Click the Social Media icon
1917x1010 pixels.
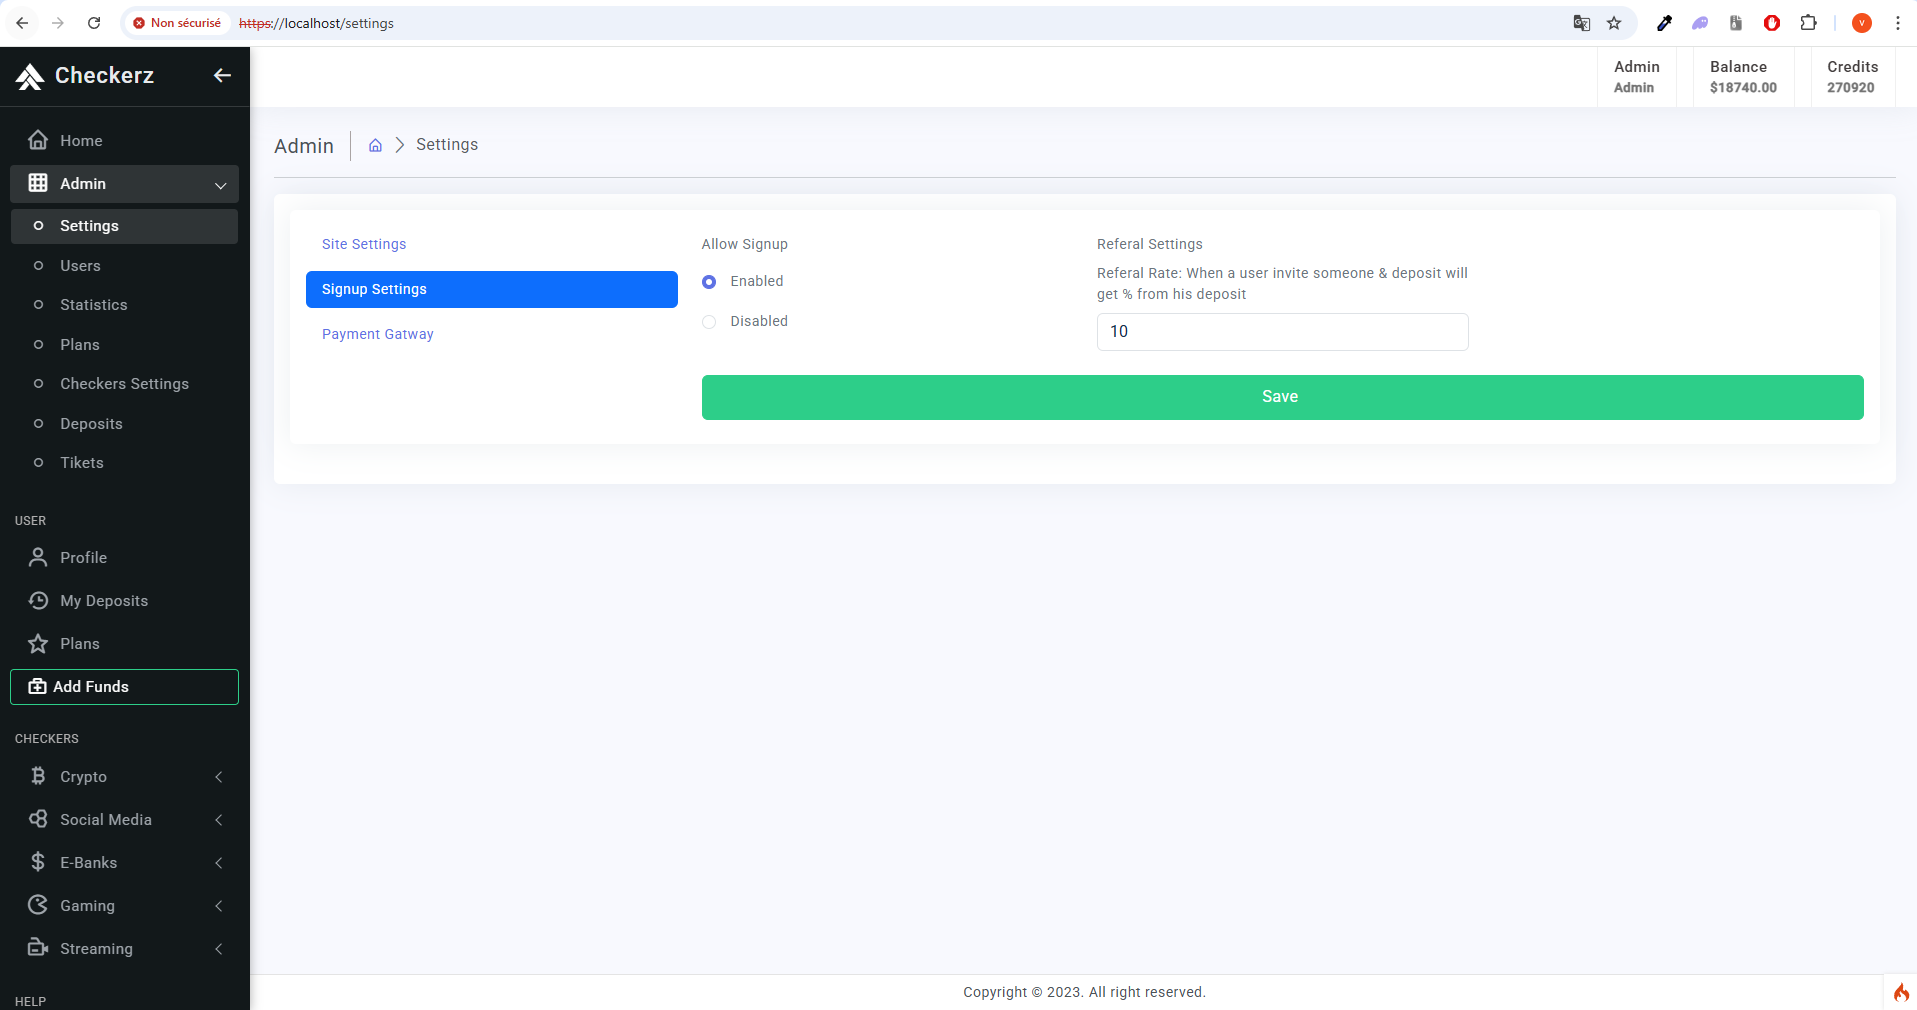coord(38,819)
